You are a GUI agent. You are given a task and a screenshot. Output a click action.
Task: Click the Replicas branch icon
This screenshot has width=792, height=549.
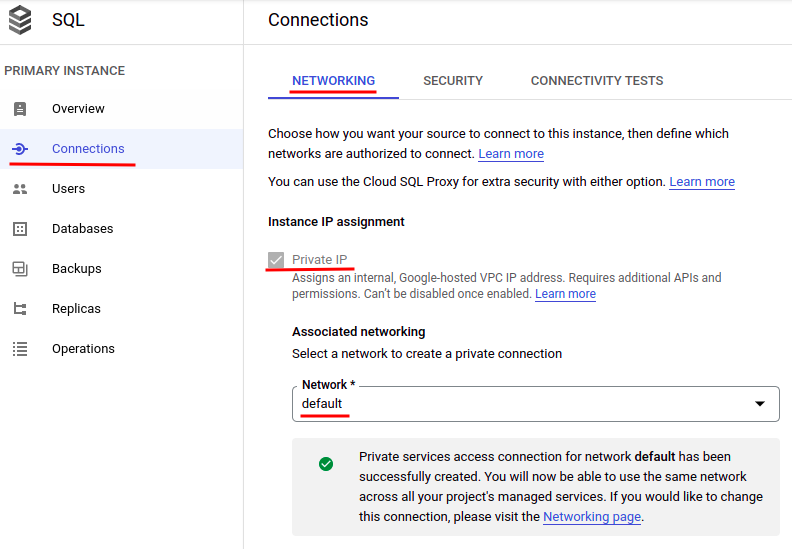click(20, 309)
